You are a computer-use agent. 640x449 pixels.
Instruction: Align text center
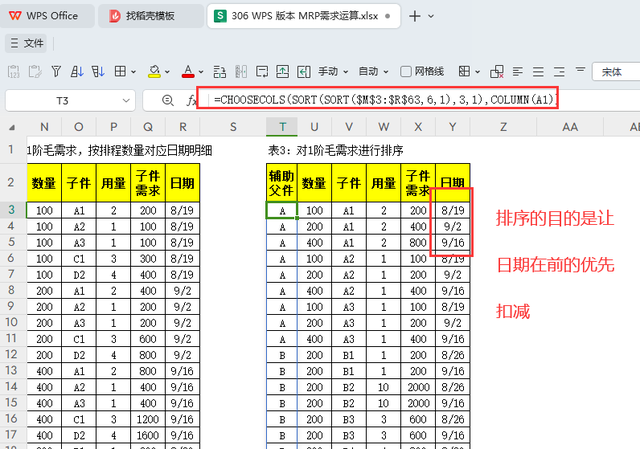pyautogui.click(x=538, y=72)
